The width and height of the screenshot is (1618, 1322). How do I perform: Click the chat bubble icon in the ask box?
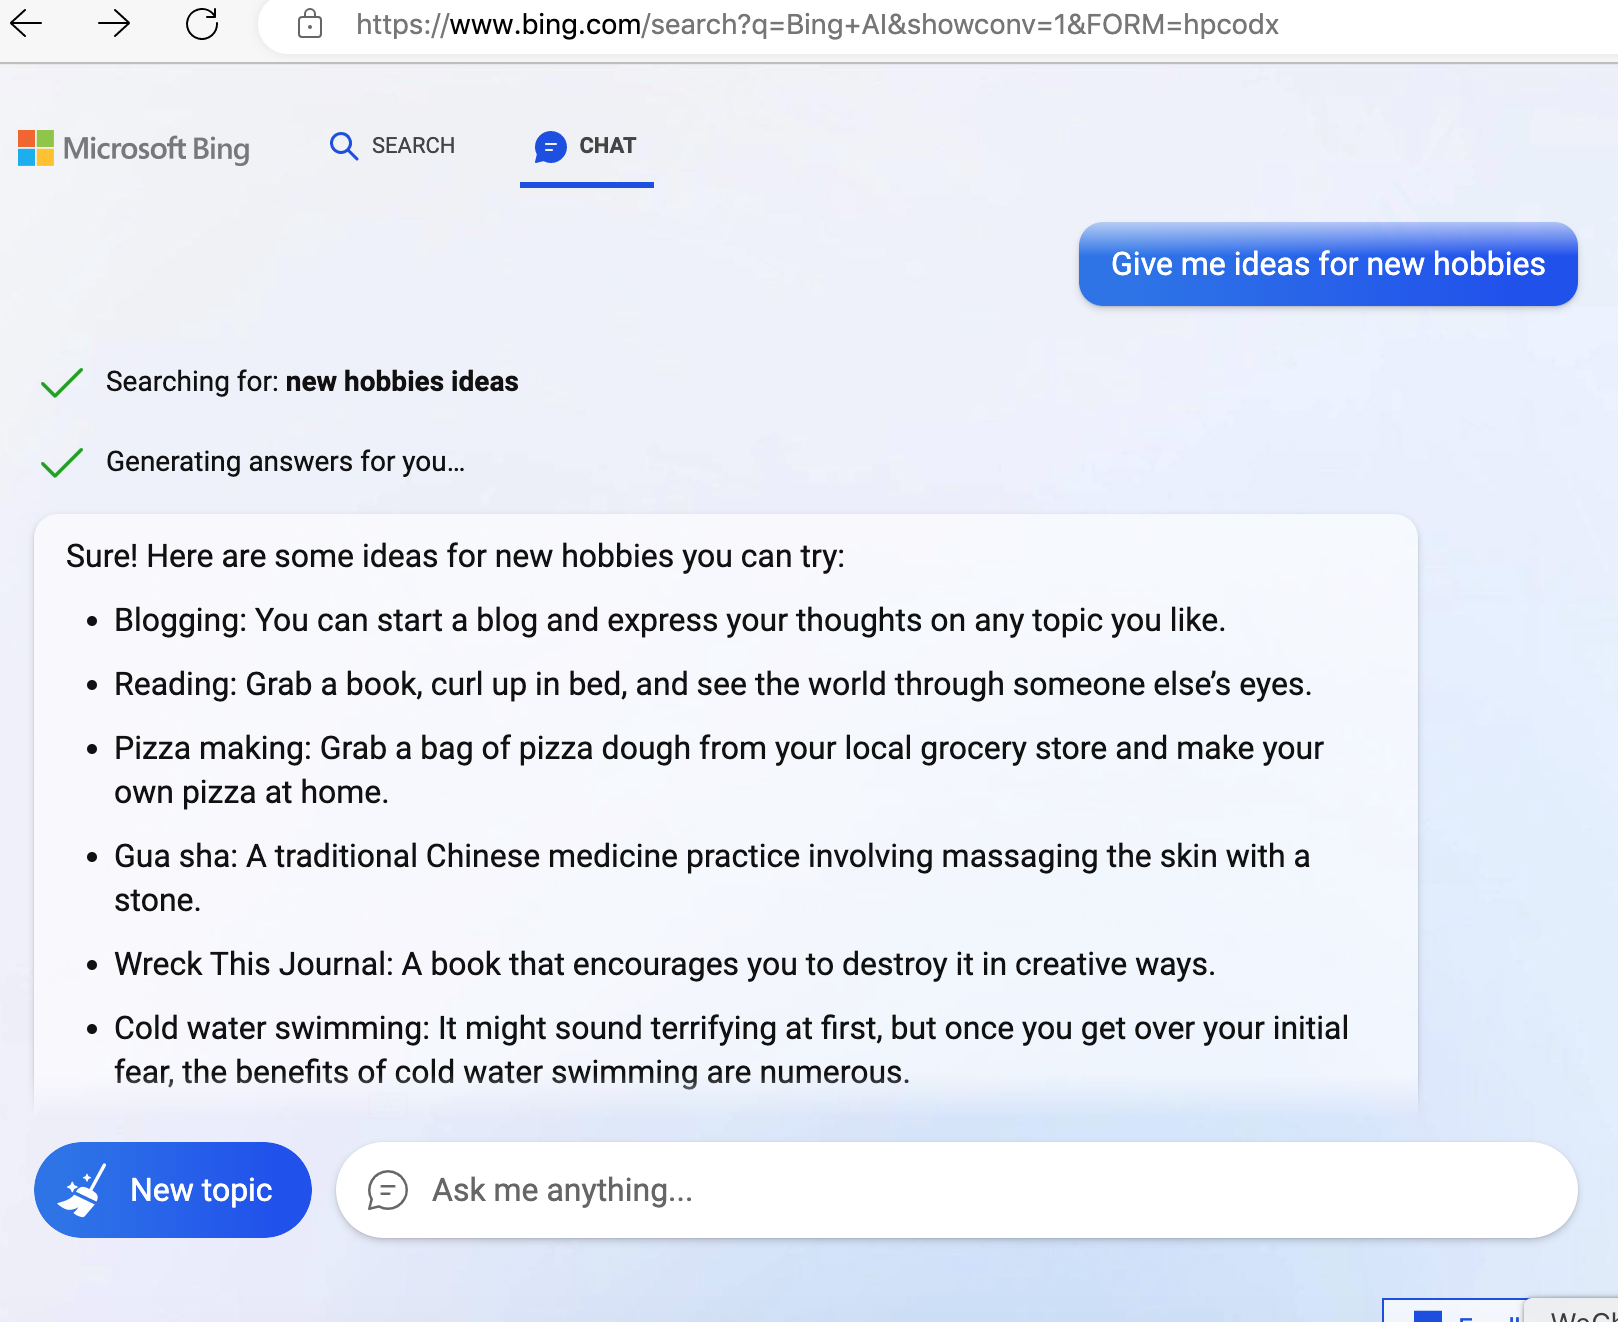coord(387,1190)
